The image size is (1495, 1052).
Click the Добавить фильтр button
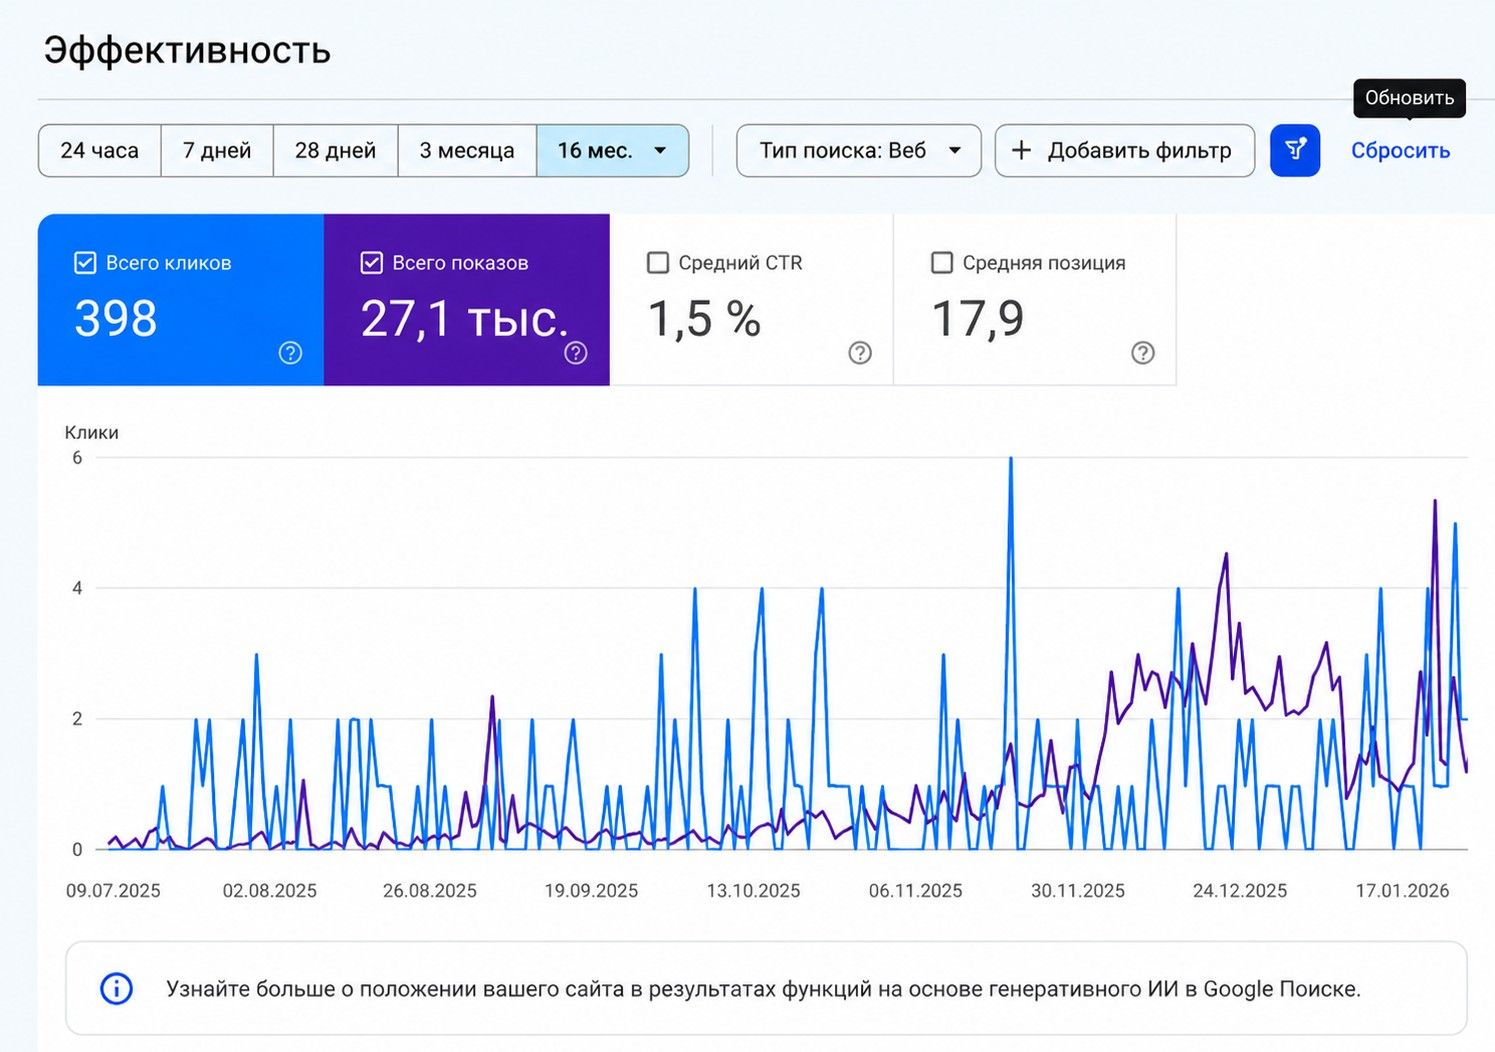pos(1125,151)
